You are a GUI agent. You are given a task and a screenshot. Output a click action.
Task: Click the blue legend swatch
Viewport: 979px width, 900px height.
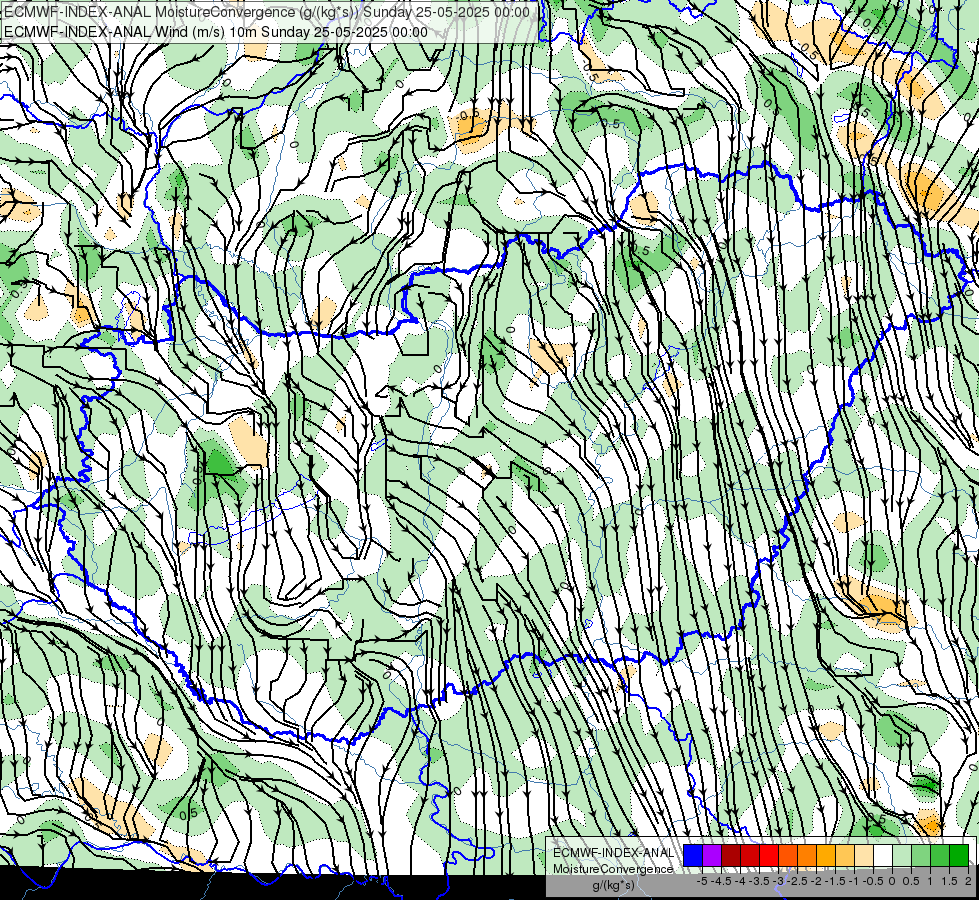point(693,856)
